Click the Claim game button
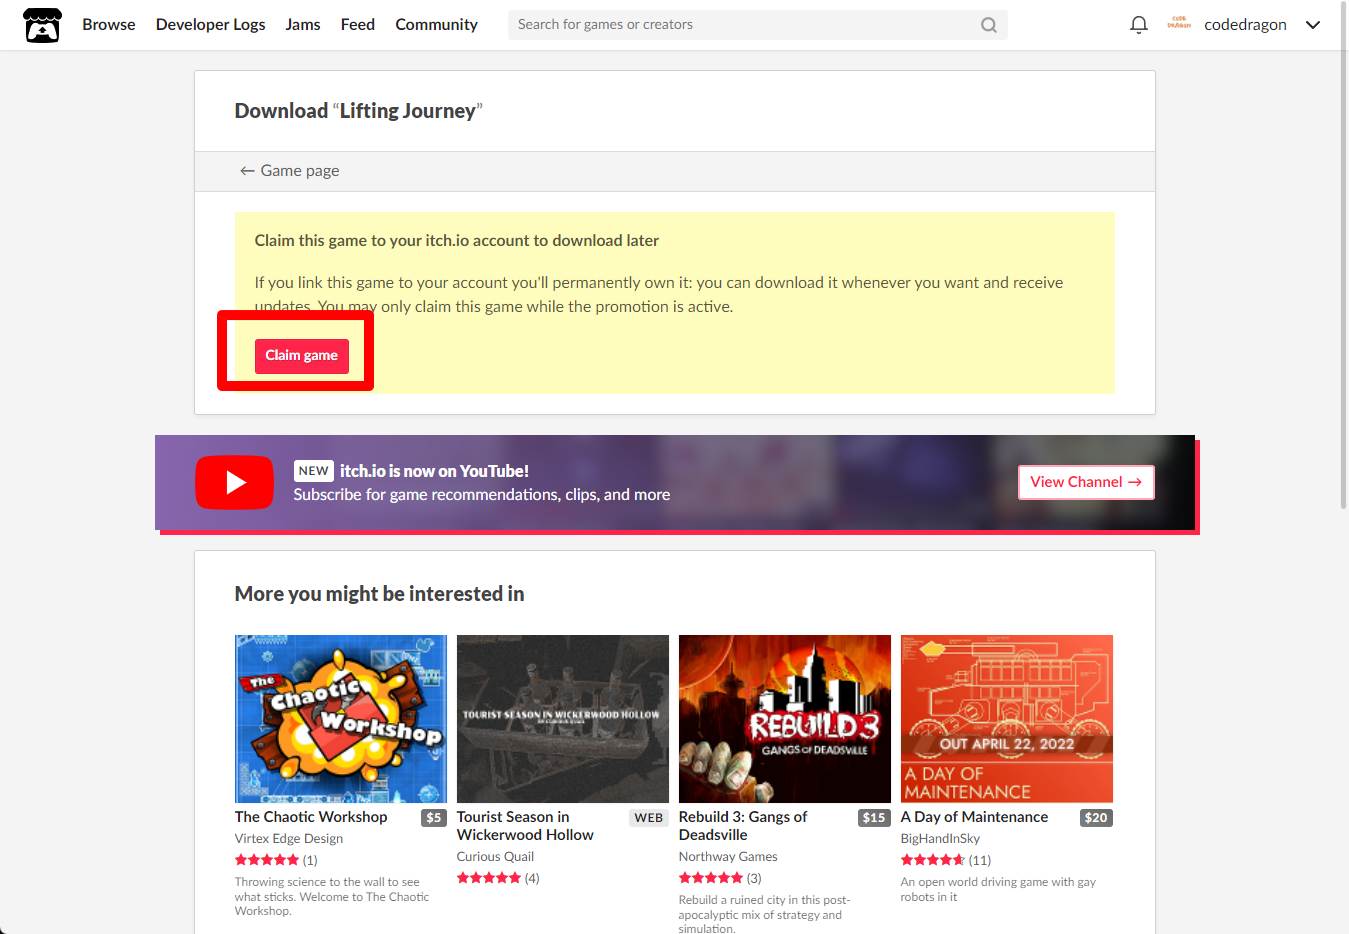This screenshot has width=1349, height=934. click(x=302, y=356)
